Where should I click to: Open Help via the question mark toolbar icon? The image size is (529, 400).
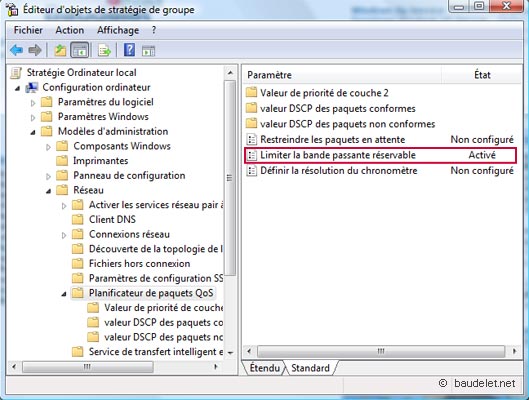(x=130, y=50)
